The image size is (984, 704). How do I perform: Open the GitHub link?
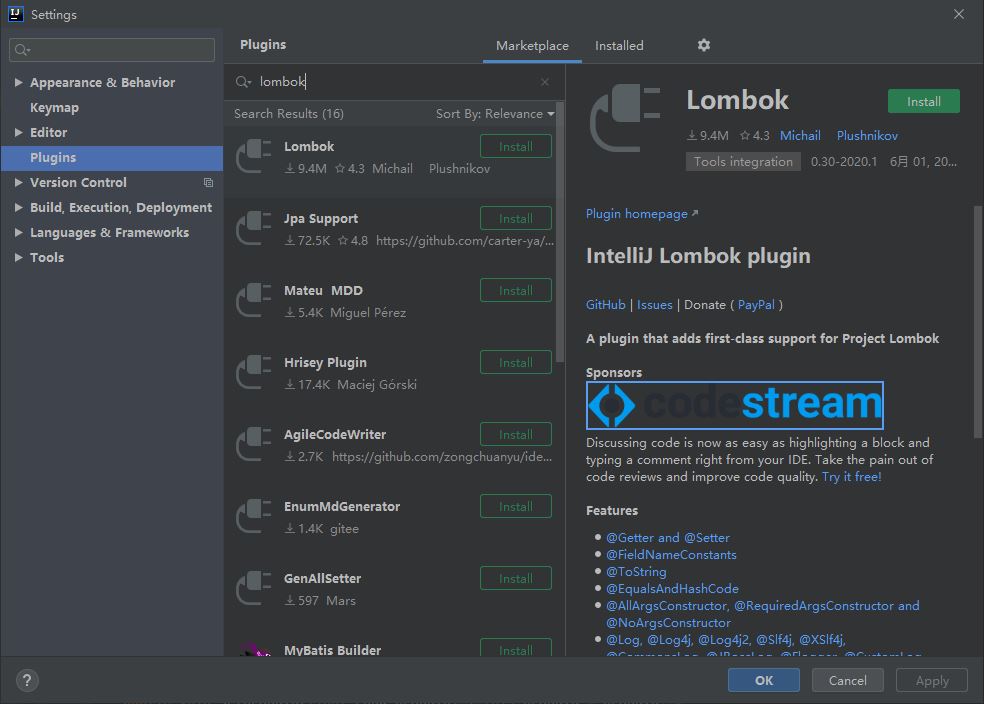(x=606, y=305)
